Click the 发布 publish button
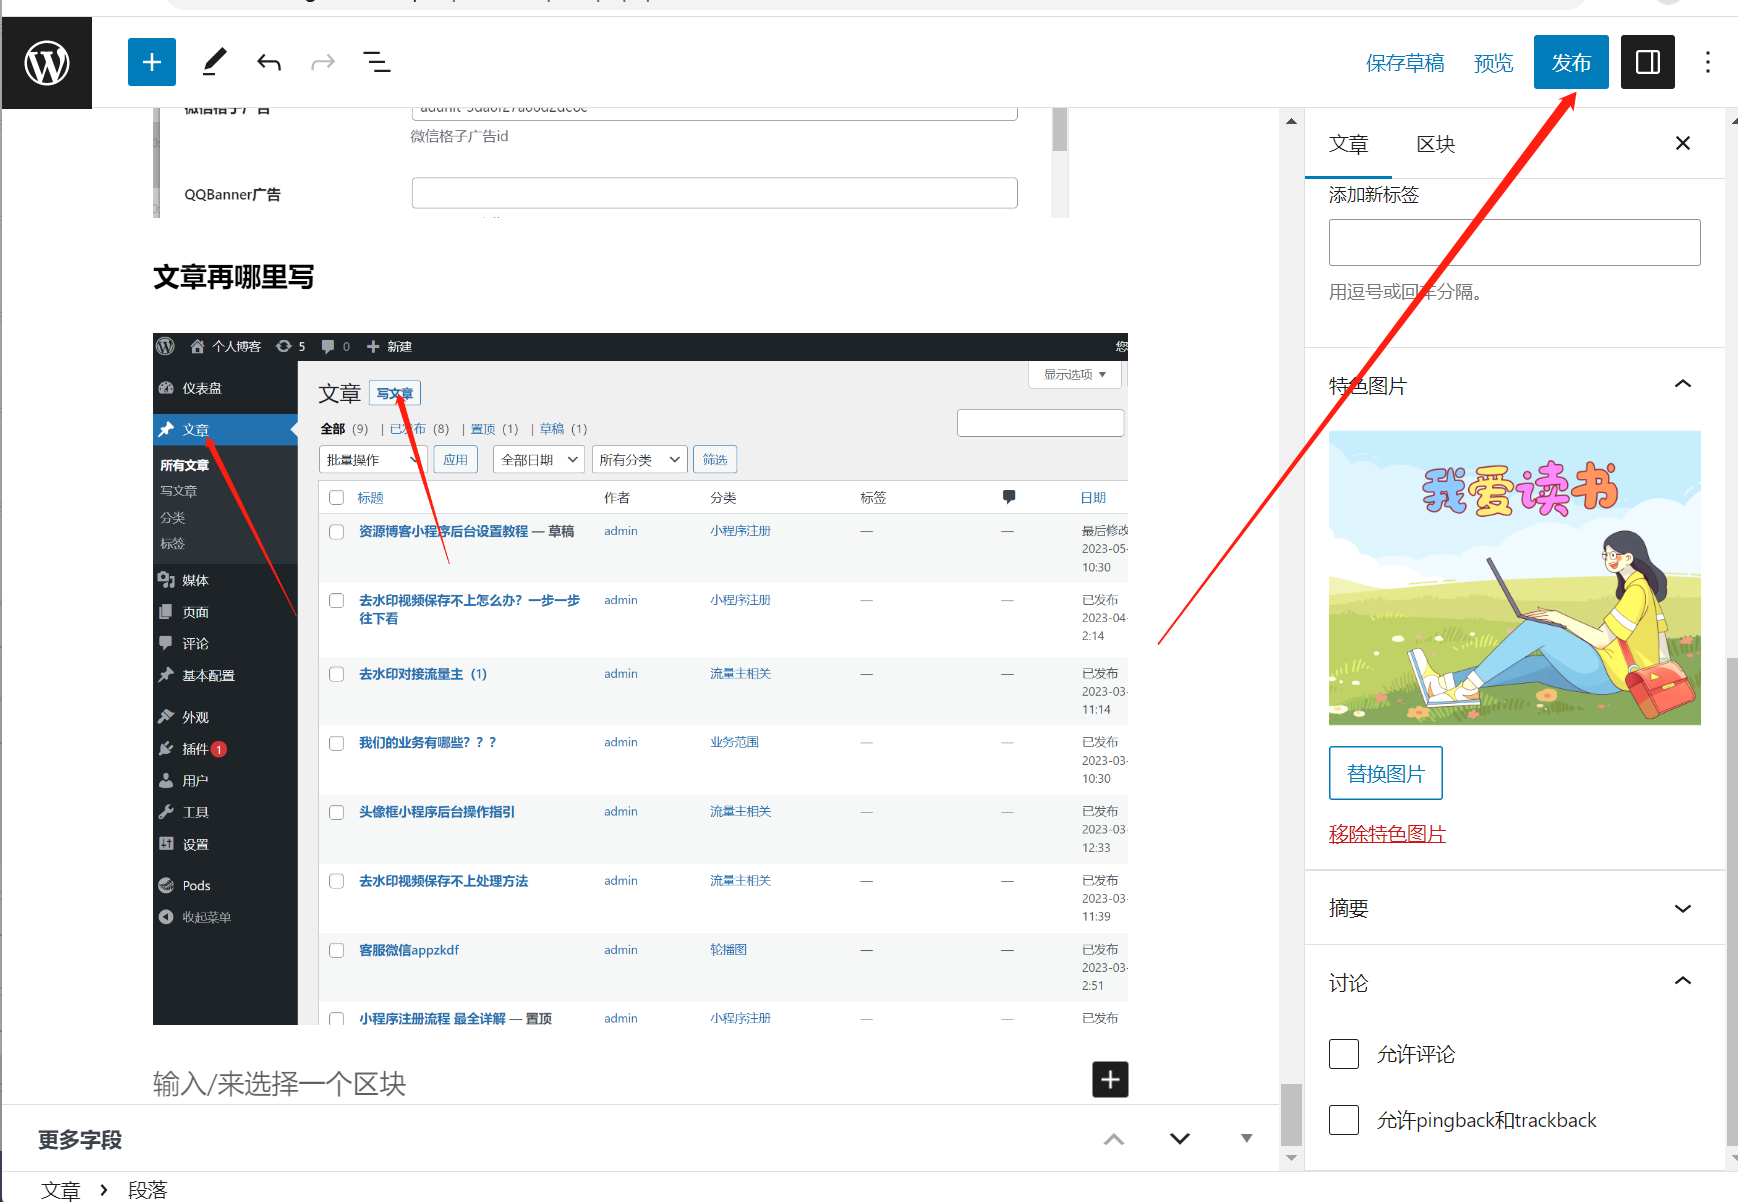Viewport: 1738px width, 1202px height. [1570, 63]
